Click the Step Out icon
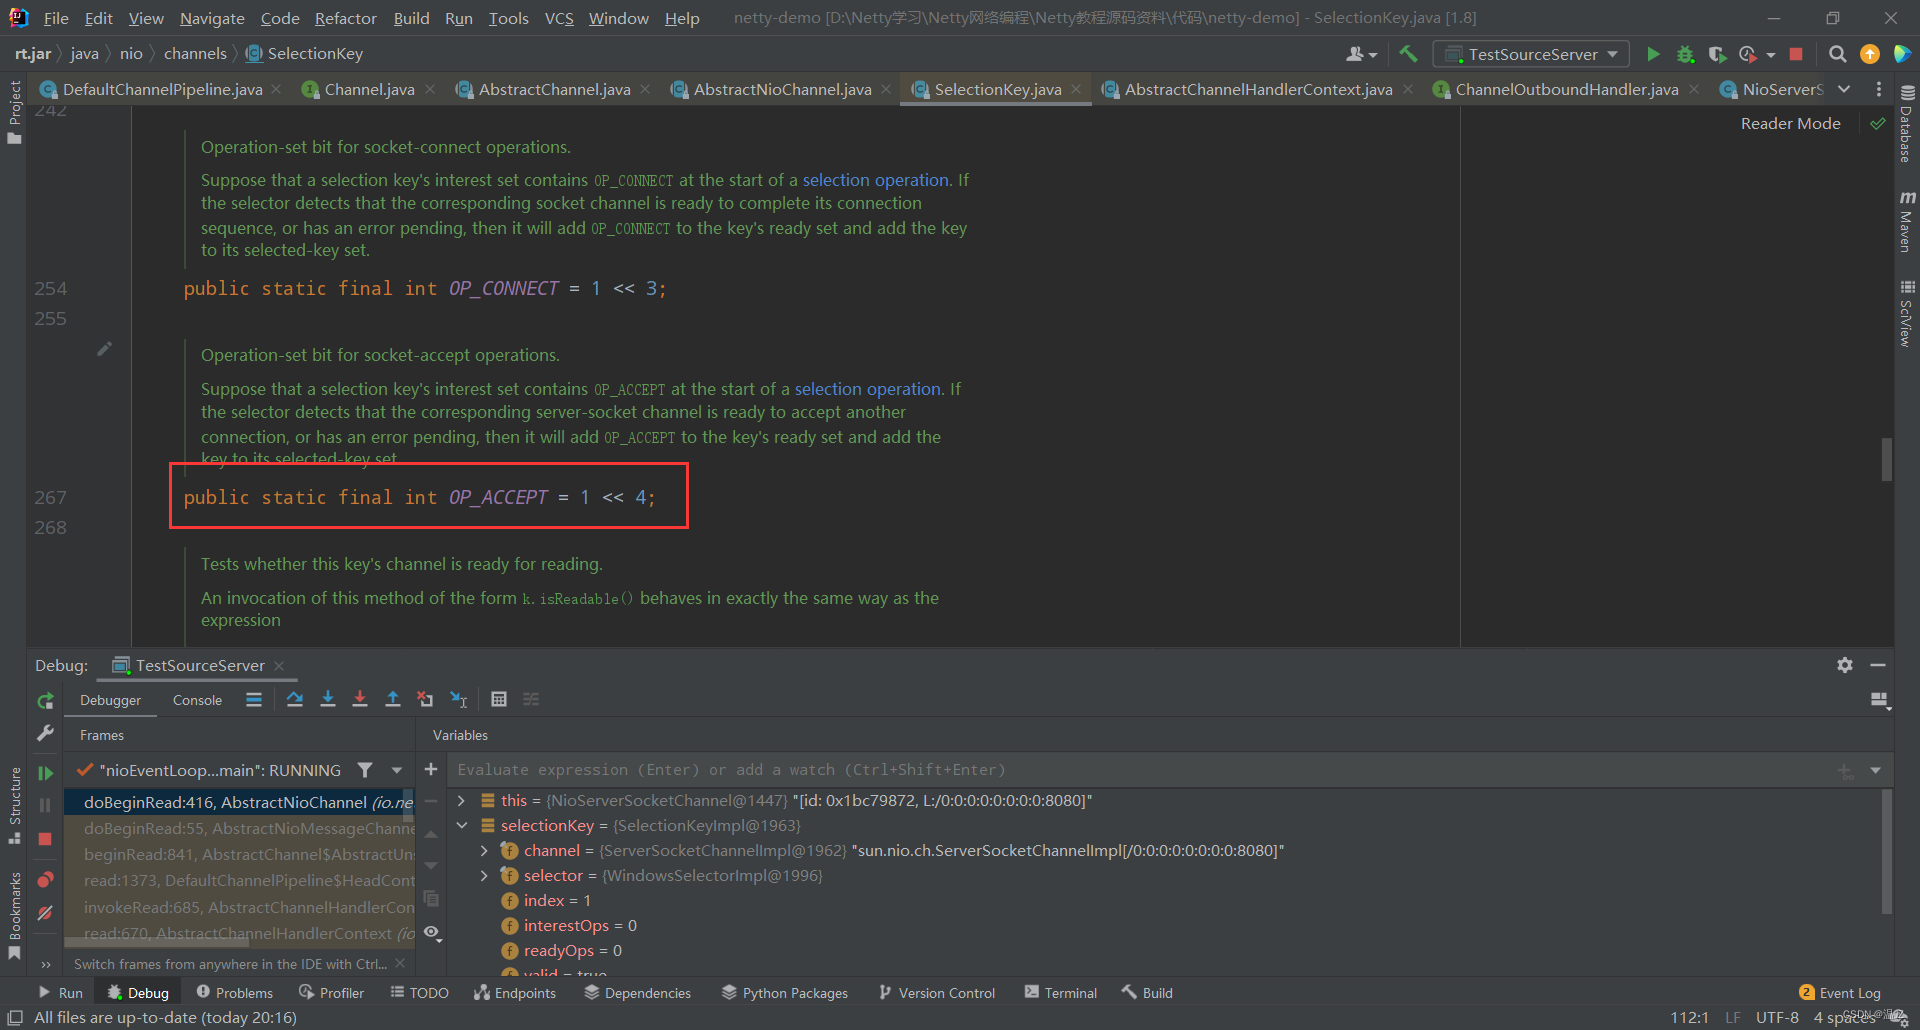 coord(393,700)
